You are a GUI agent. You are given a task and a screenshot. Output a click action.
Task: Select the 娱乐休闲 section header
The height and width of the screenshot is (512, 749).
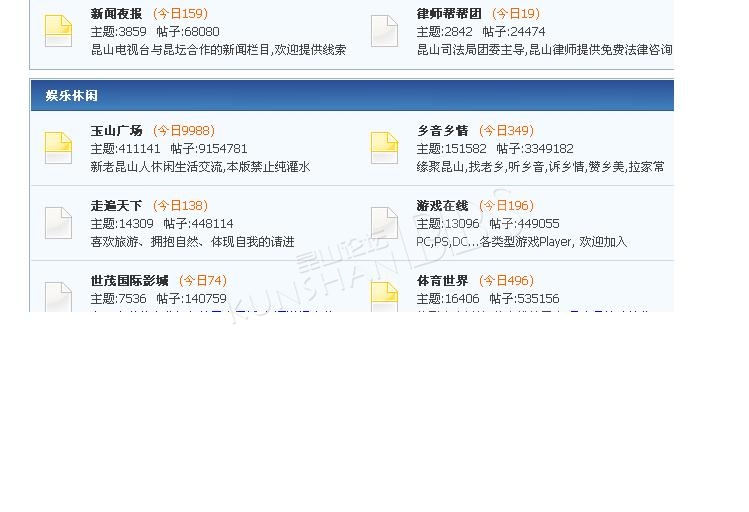(x=71, y=96)
